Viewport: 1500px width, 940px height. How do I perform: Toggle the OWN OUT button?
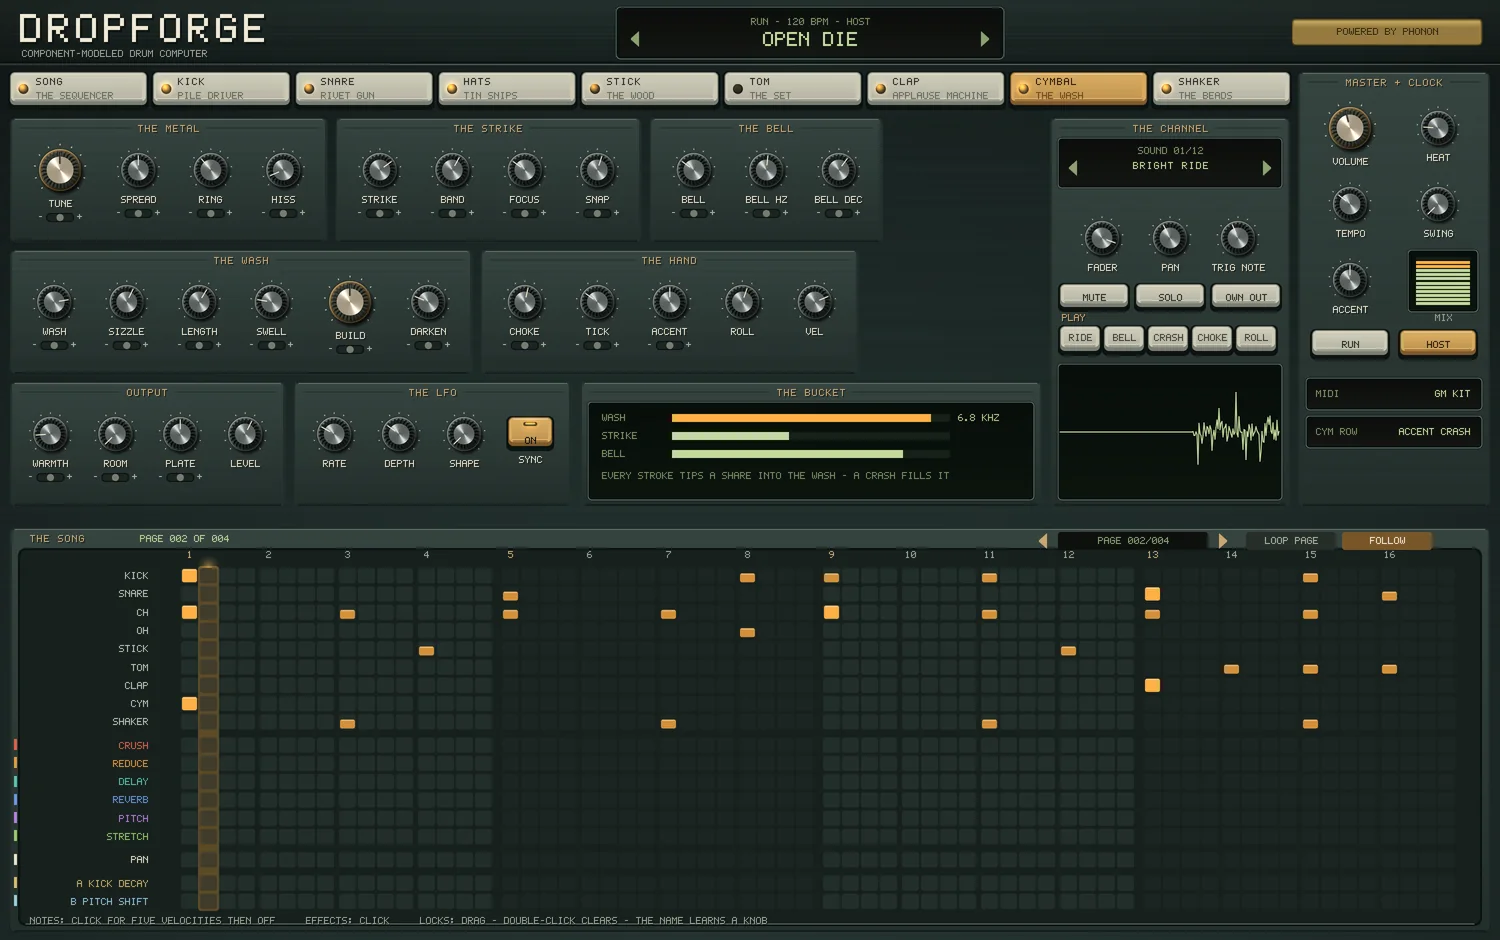pyautogui.click(x=1246, y=297)
